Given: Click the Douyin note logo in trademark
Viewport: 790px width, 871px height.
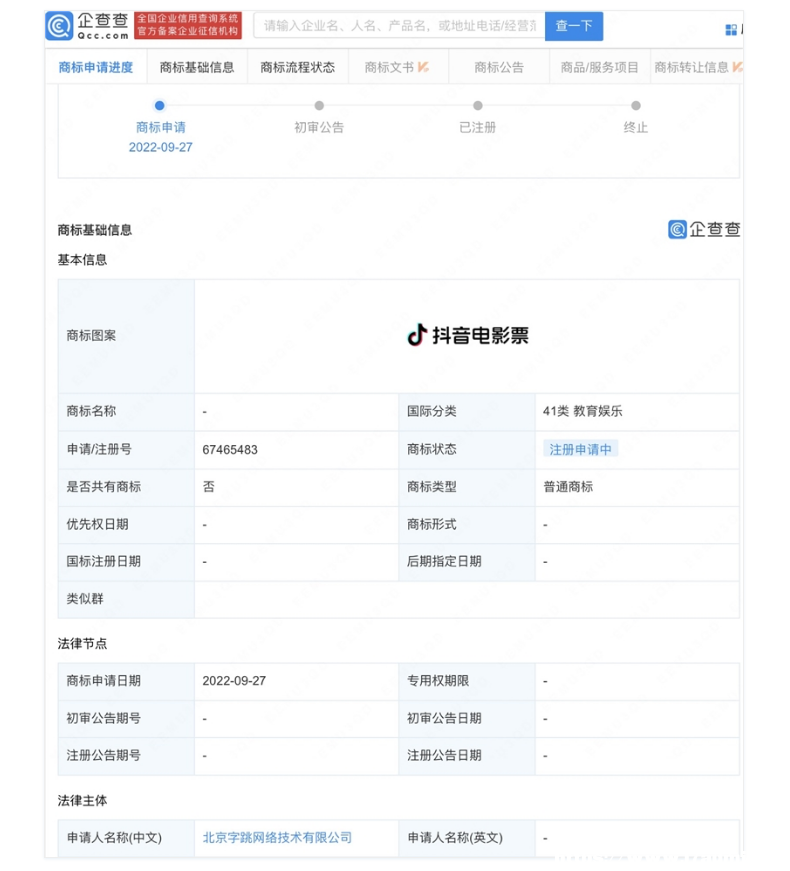Looking at the screenshot, I should point(417,335).
